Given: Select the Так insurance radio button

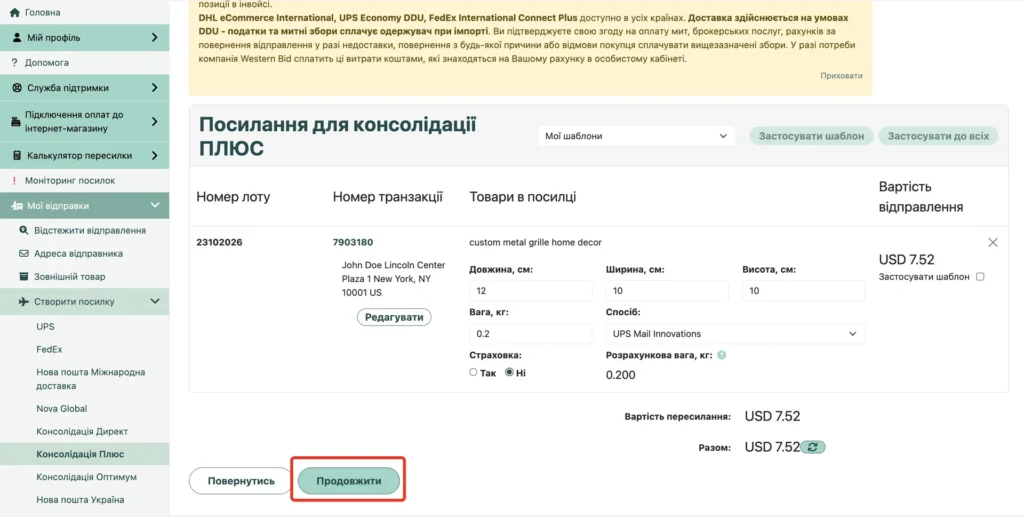Looking at the screenshot, I should point(473,372).
